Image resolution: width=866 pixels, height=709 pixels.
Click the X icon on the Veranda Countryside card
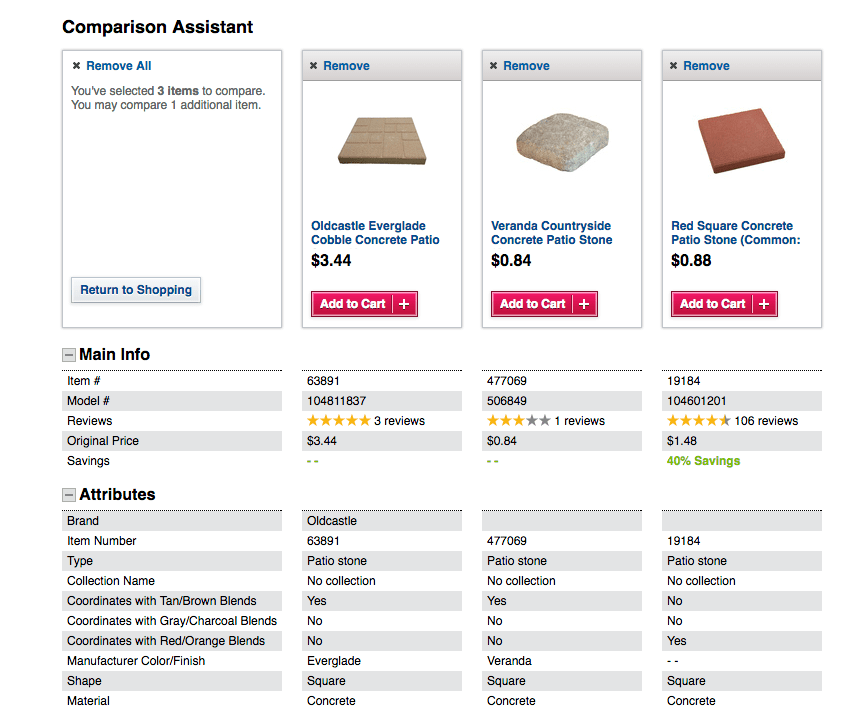[x=493, y=66]
